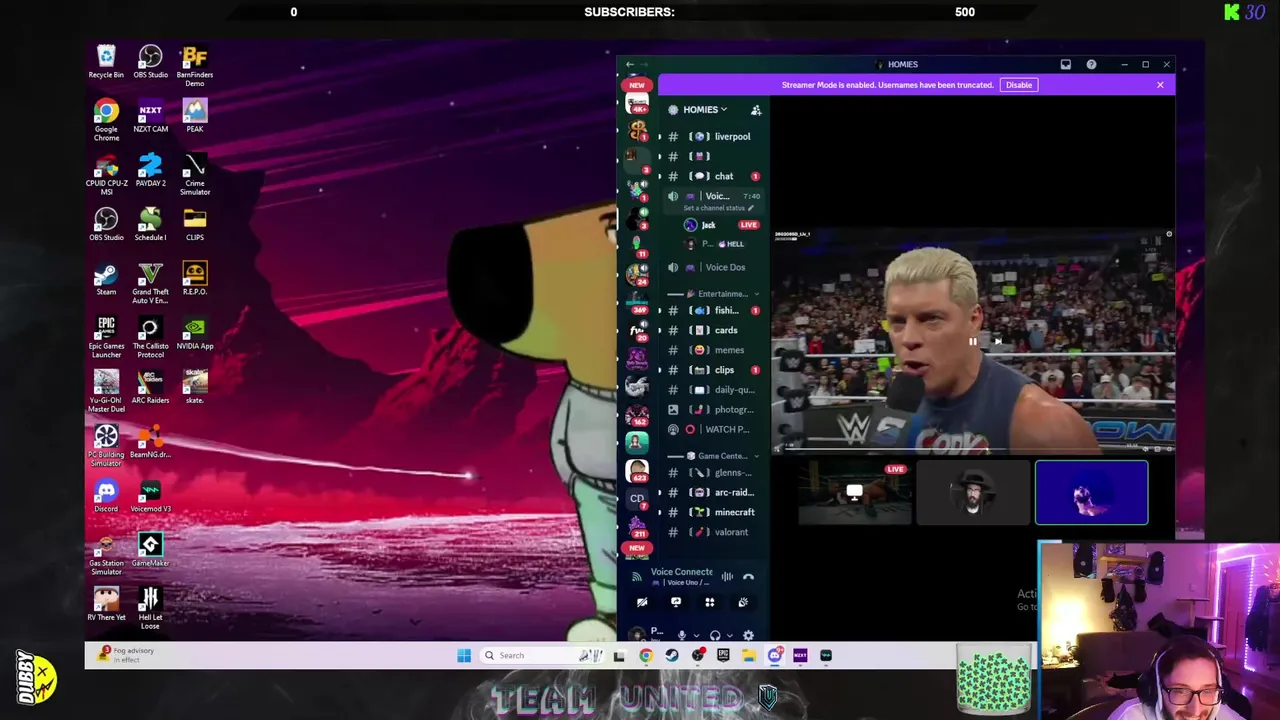This screenshot has height=720, width=1280.
Task: Disconnect from the voice channel
Action: tap(748, 577)
